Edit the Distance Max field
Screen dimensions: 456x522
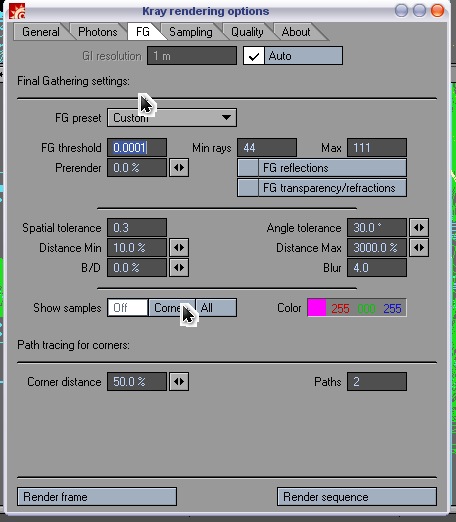click(x=377, y=248)
